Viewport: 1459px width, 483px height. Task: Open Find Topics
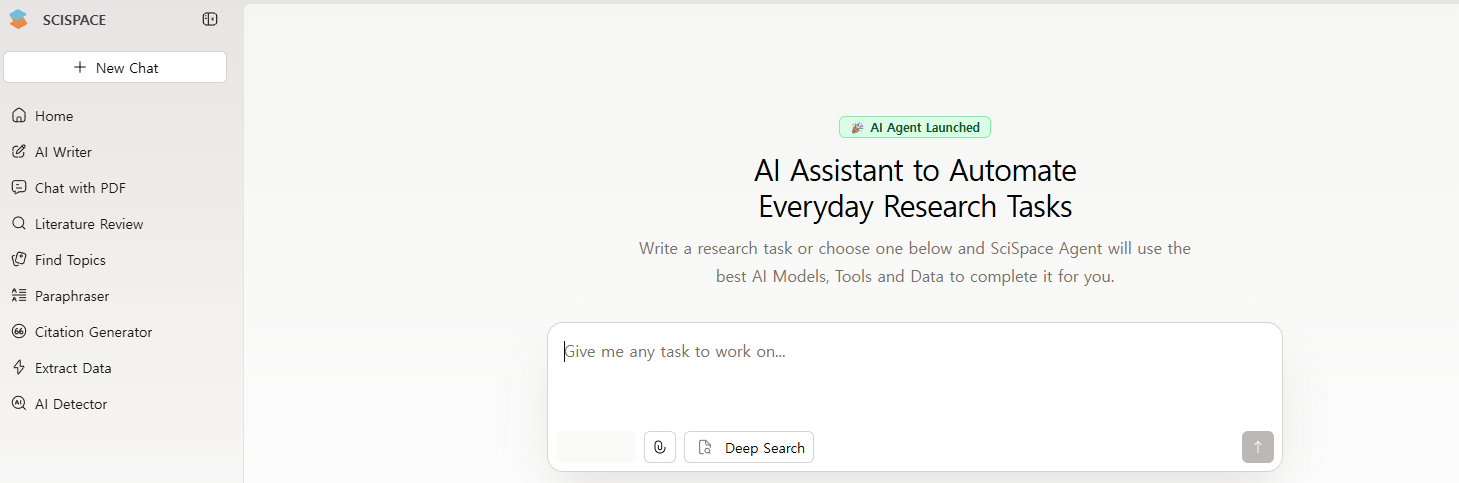pos(70,260)
